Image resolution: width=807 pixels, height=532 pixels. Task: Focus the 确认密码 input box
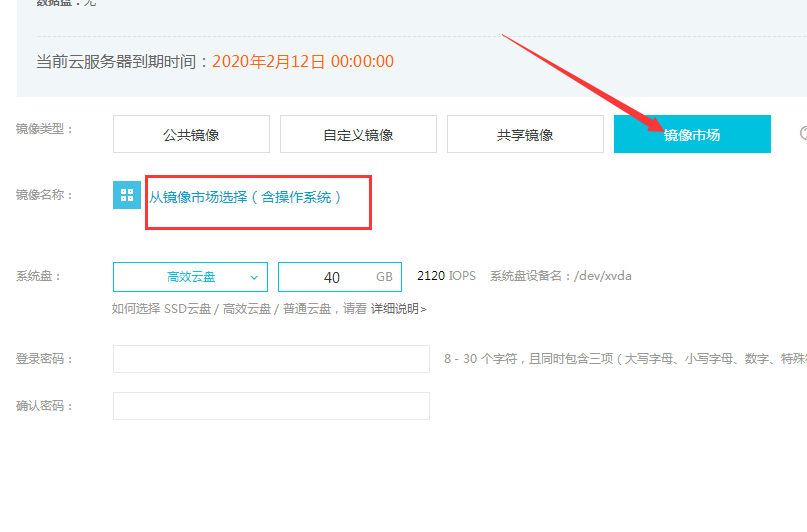pyautogui.click(x=271, y=406)
